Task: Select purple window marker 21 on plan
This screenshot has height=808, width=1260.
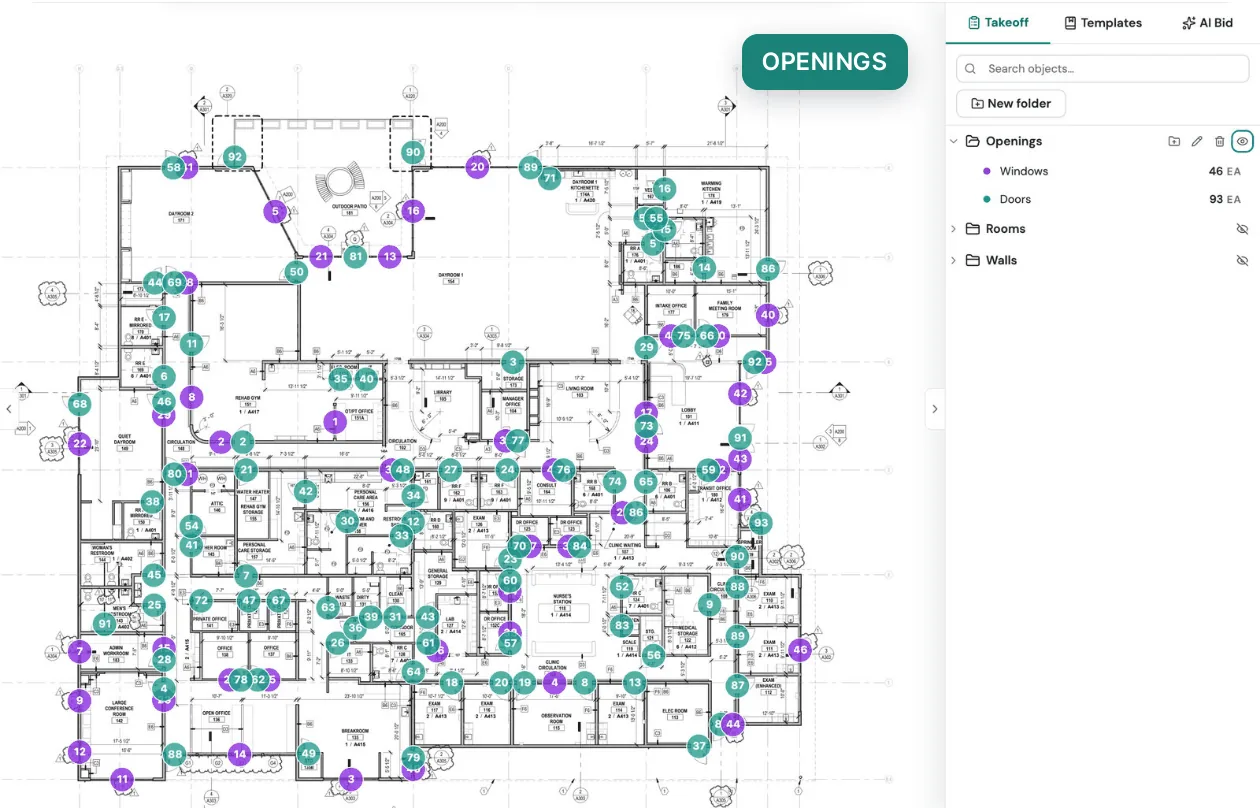Action: (321, 257)
